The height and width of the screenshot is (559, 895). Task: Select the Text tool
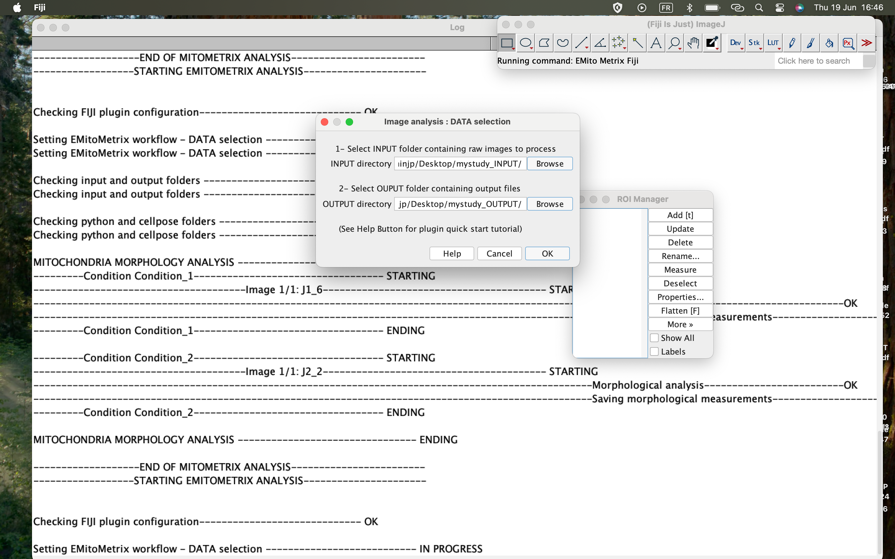pyautogui.click(x=656, y=43)
